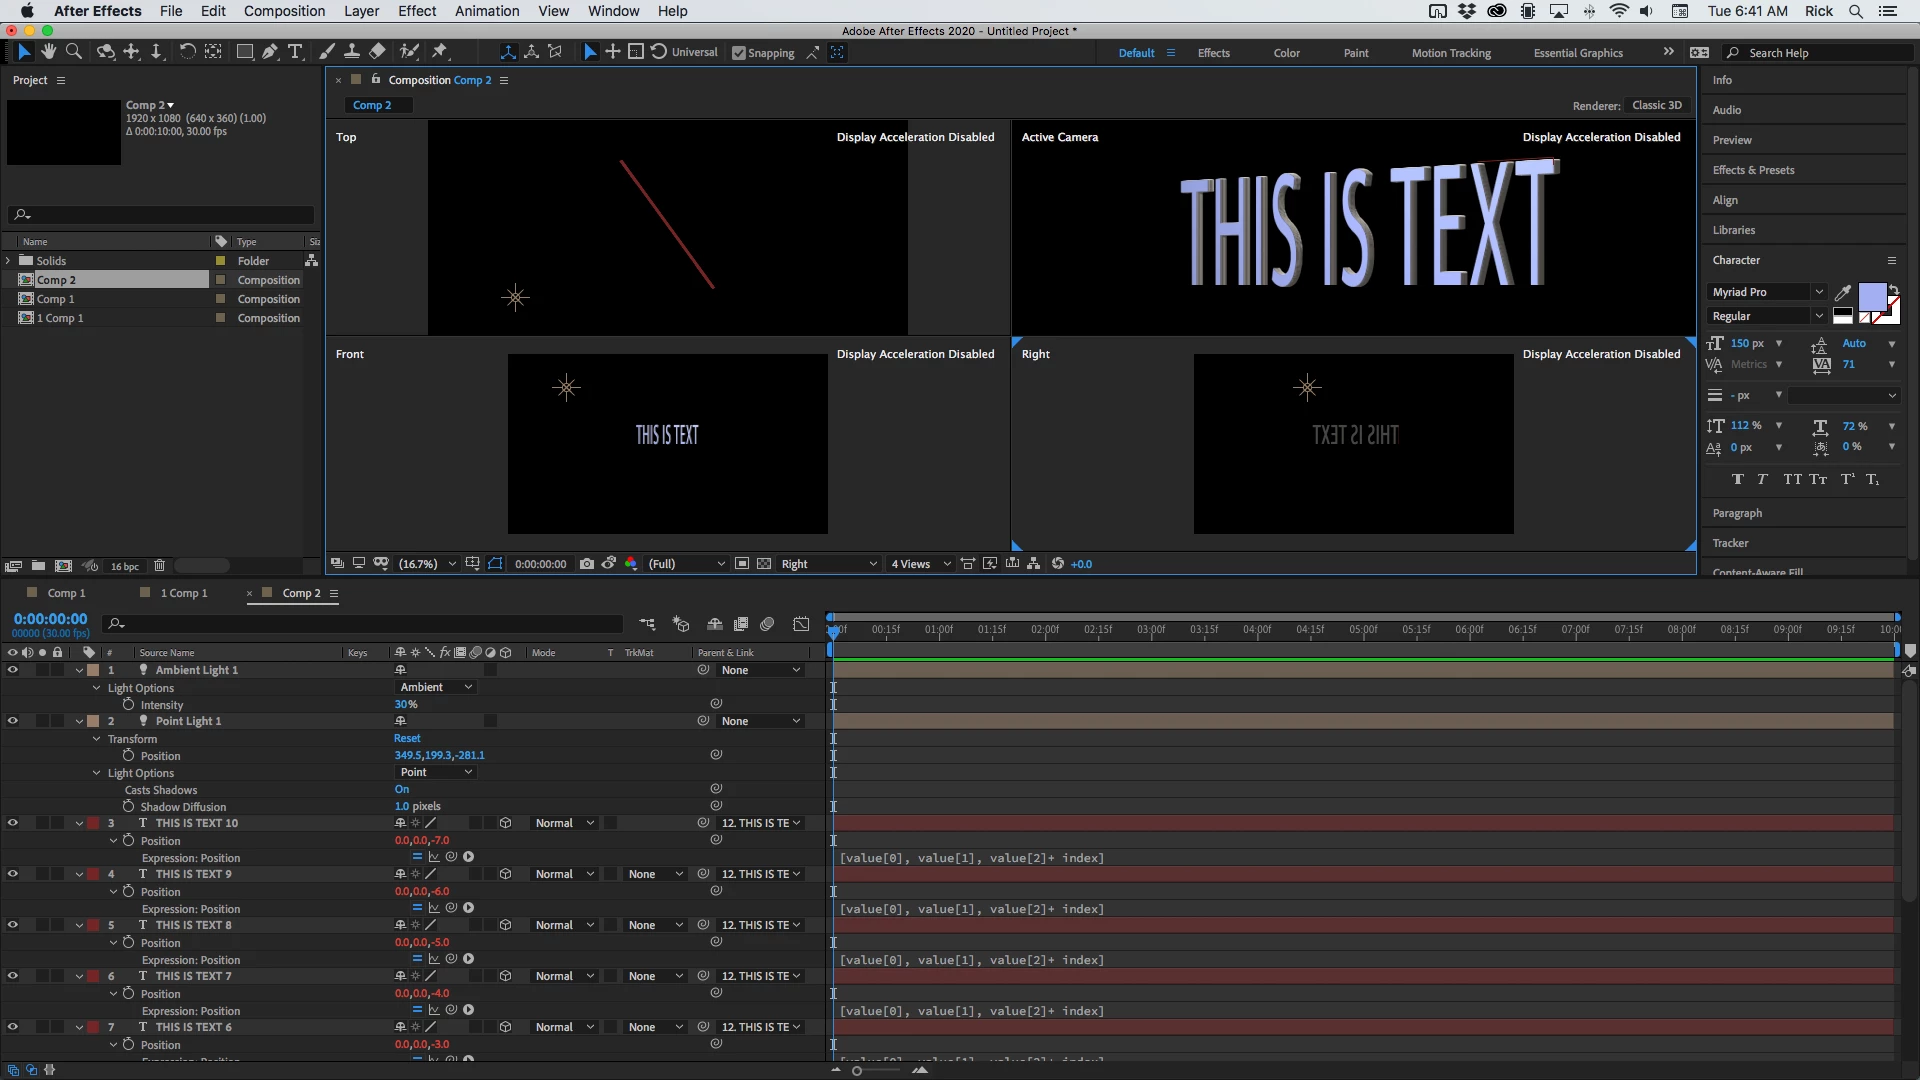Select the Puppet Pin tool
This screenshot has width=1920, height=1080.
click(x=440, y=52)
